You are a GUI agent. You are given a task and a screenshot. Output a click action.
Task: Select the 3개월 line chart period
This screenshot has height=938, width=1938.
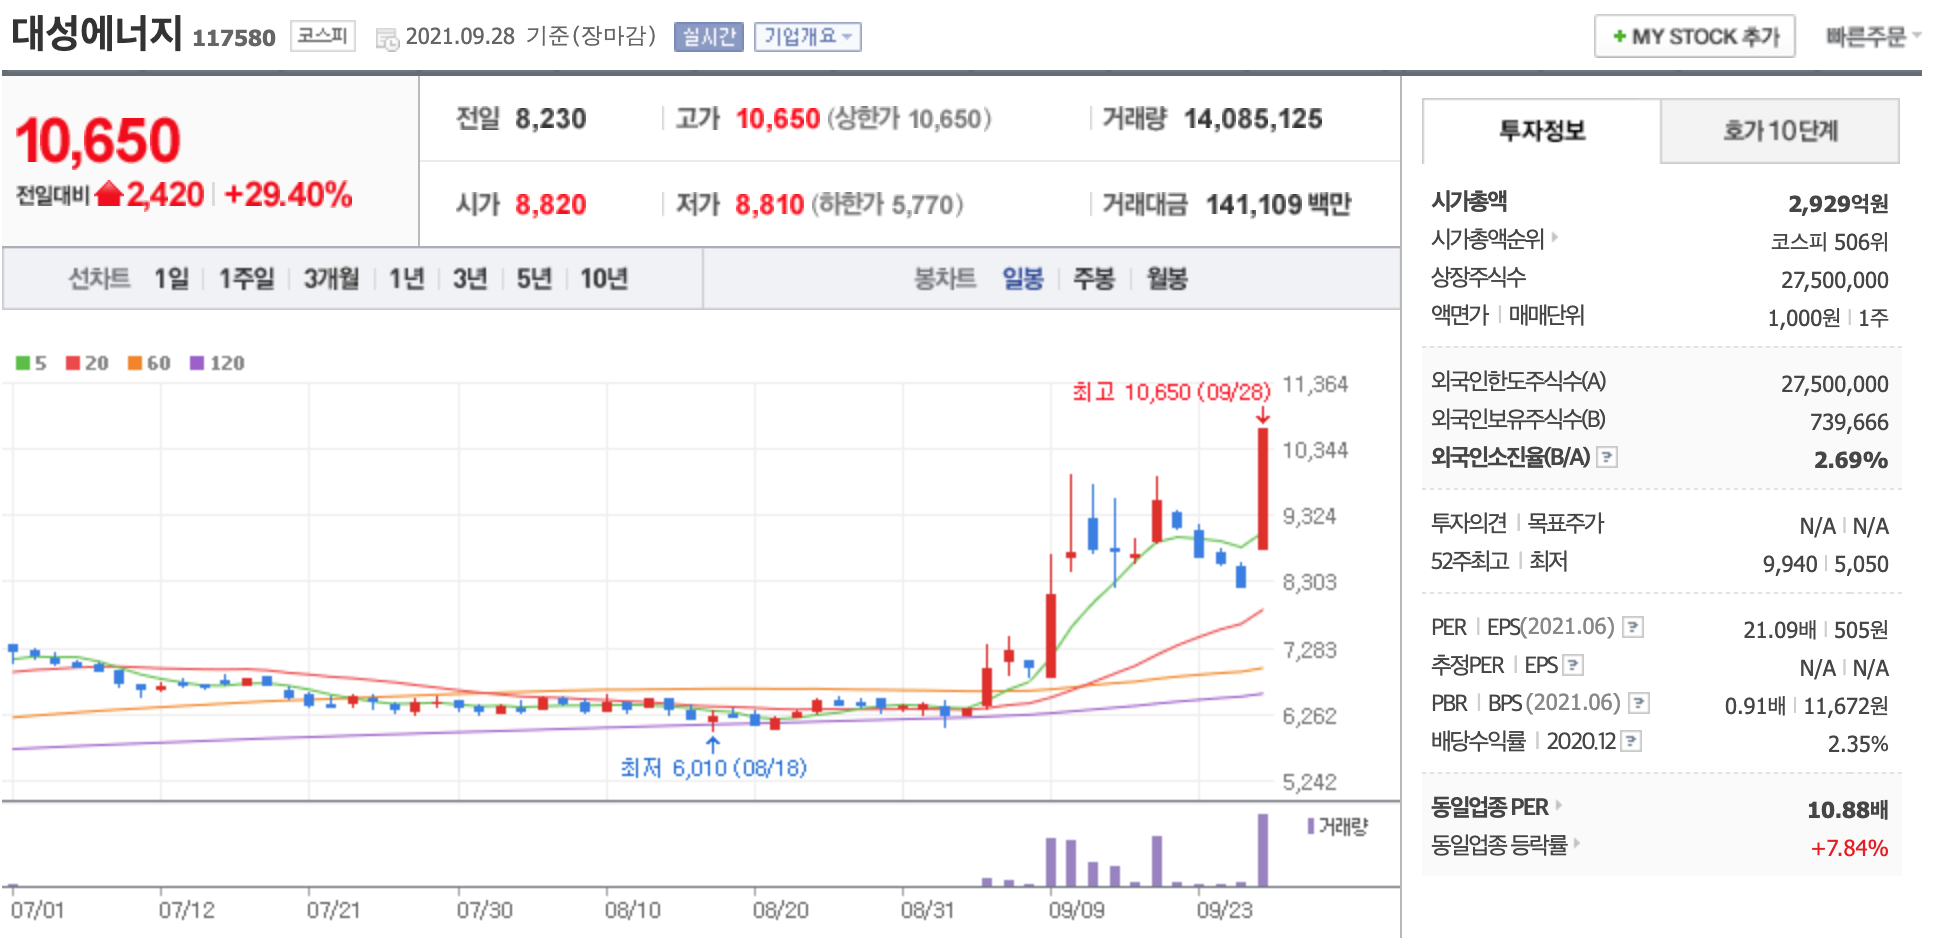click(x=331, y=278)
